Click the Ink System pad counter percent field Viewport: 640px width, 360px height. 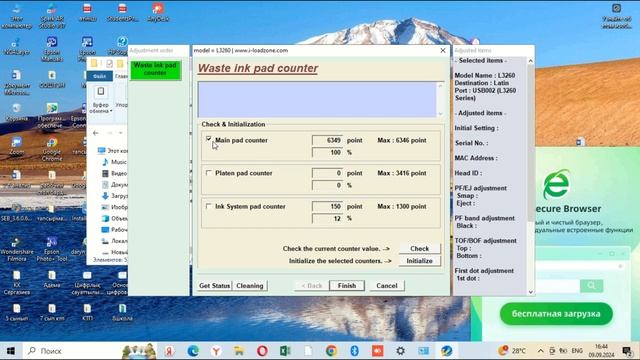coord(327,218)
